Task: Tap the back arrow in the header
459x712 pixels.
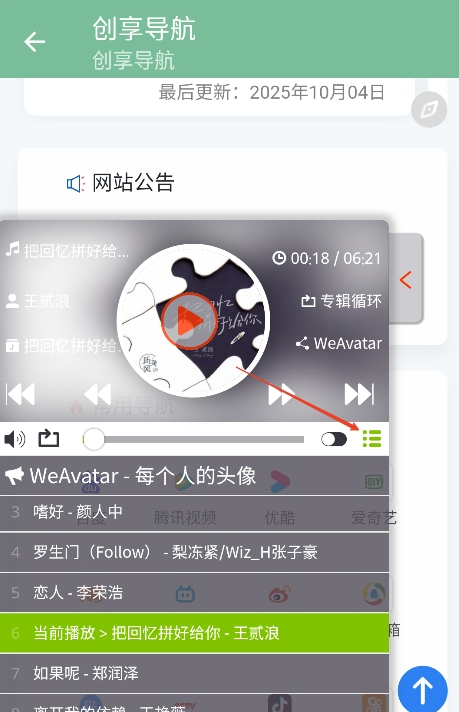Action: [35, 42]
